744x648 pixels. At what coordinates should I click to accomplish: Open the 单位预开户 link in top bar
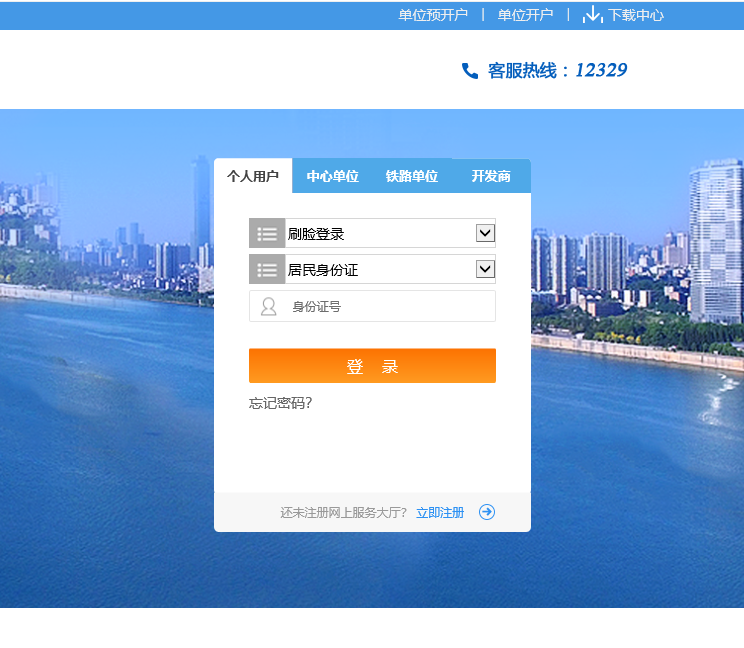point(432,15)
